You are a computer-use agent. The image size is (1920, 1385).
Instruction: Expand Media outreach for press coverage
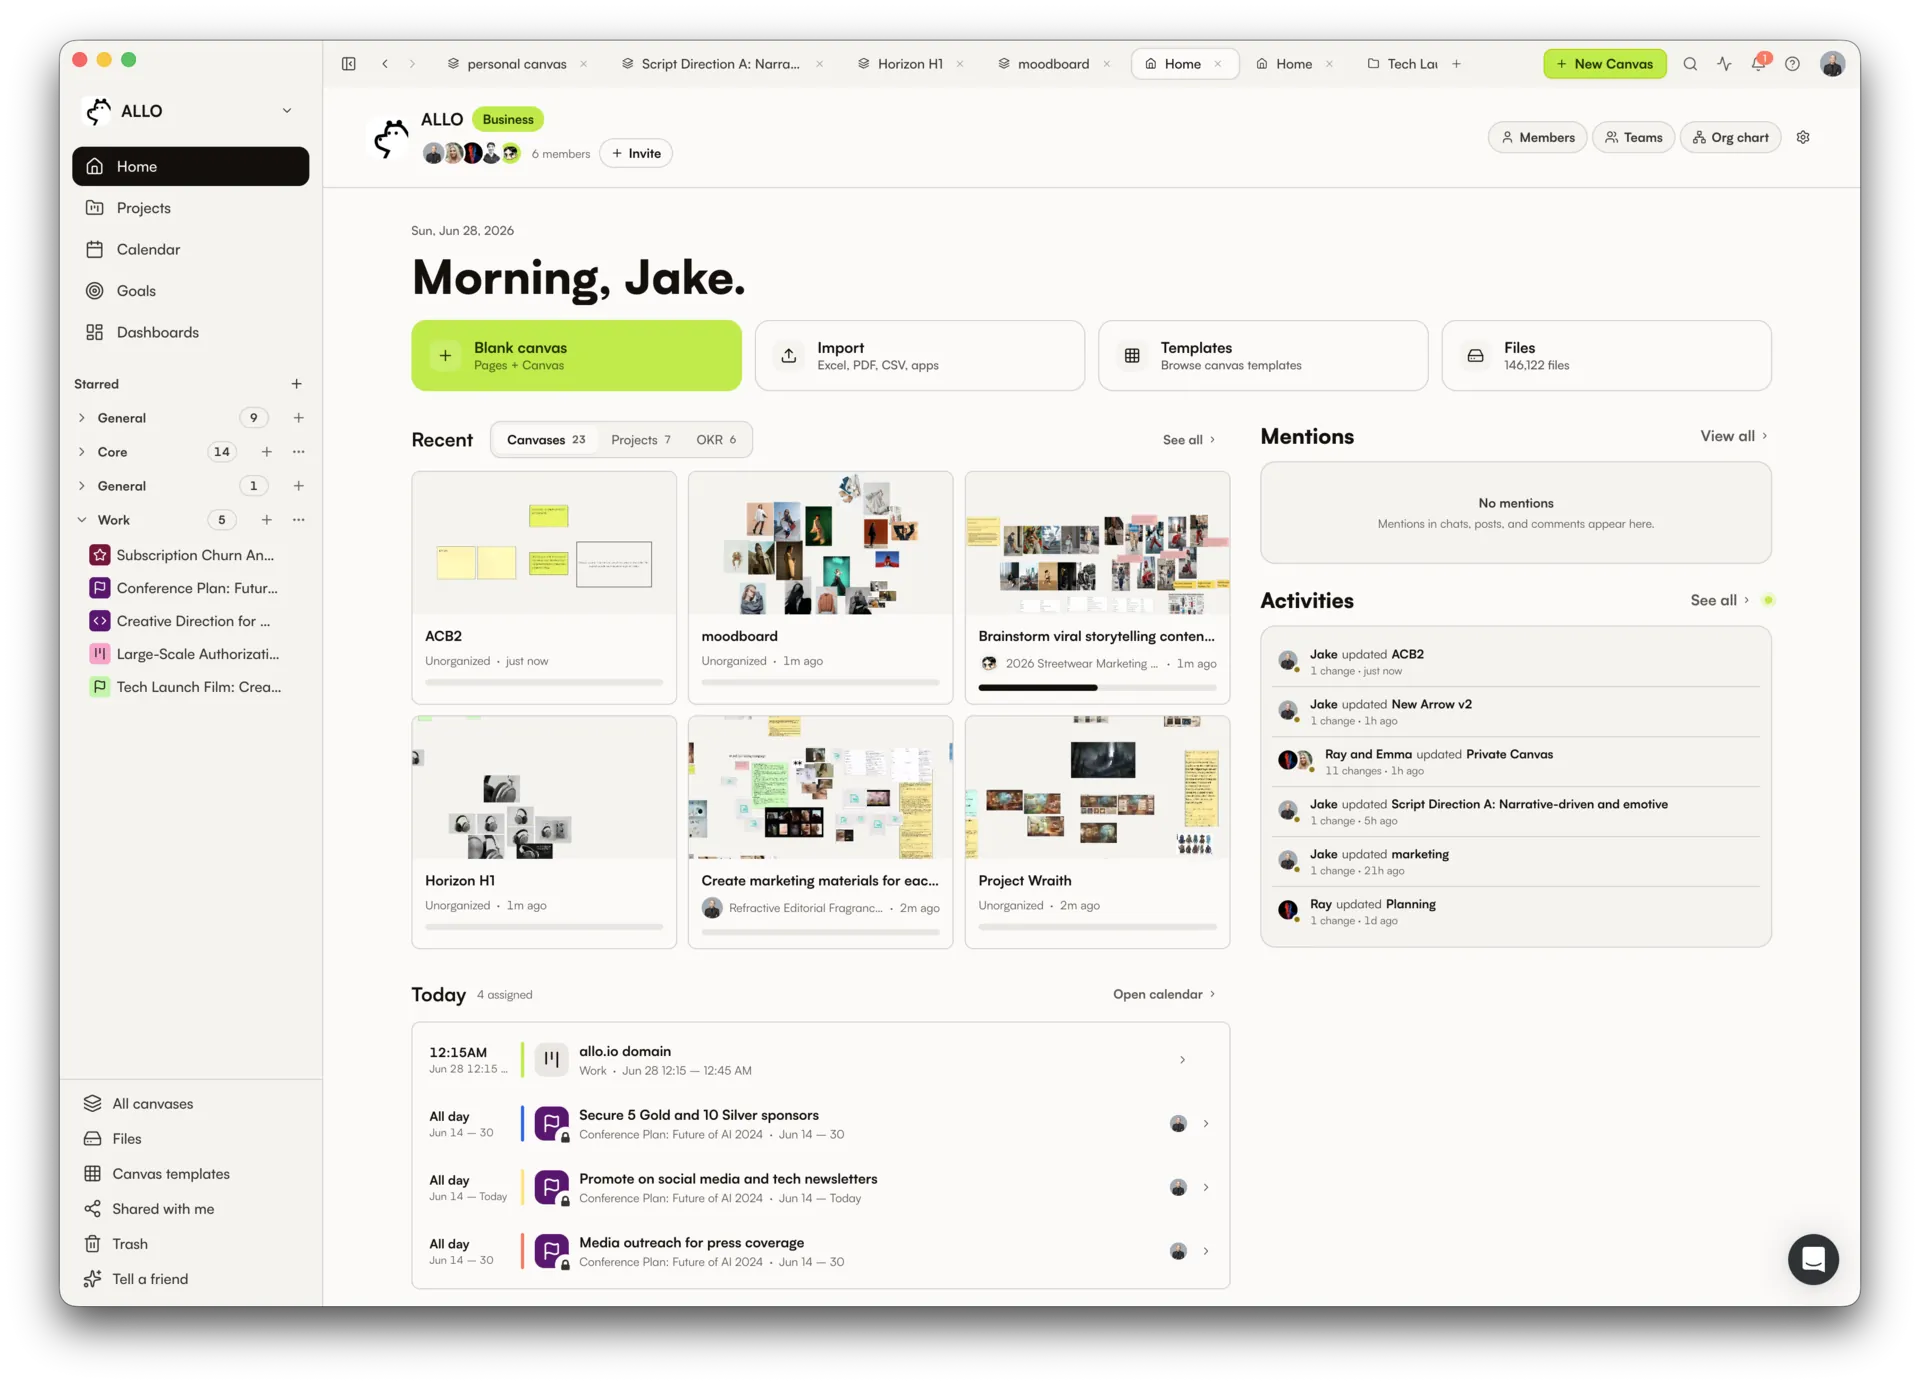1206,1251
